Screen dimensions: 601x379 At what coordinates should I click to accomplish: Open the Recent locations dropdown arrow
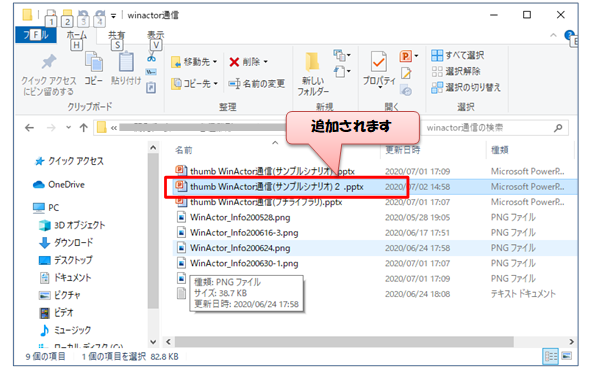(x=68, y=128)
